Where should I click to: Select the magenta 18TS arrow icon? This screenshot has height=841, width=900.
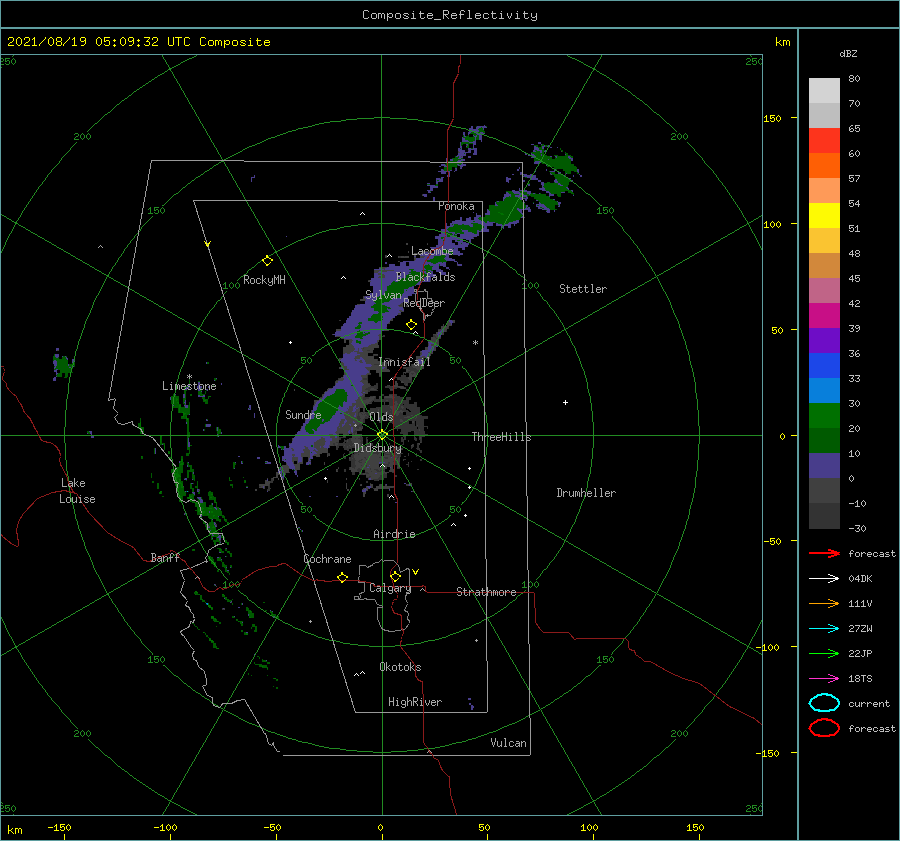click(x=824, y=679)
